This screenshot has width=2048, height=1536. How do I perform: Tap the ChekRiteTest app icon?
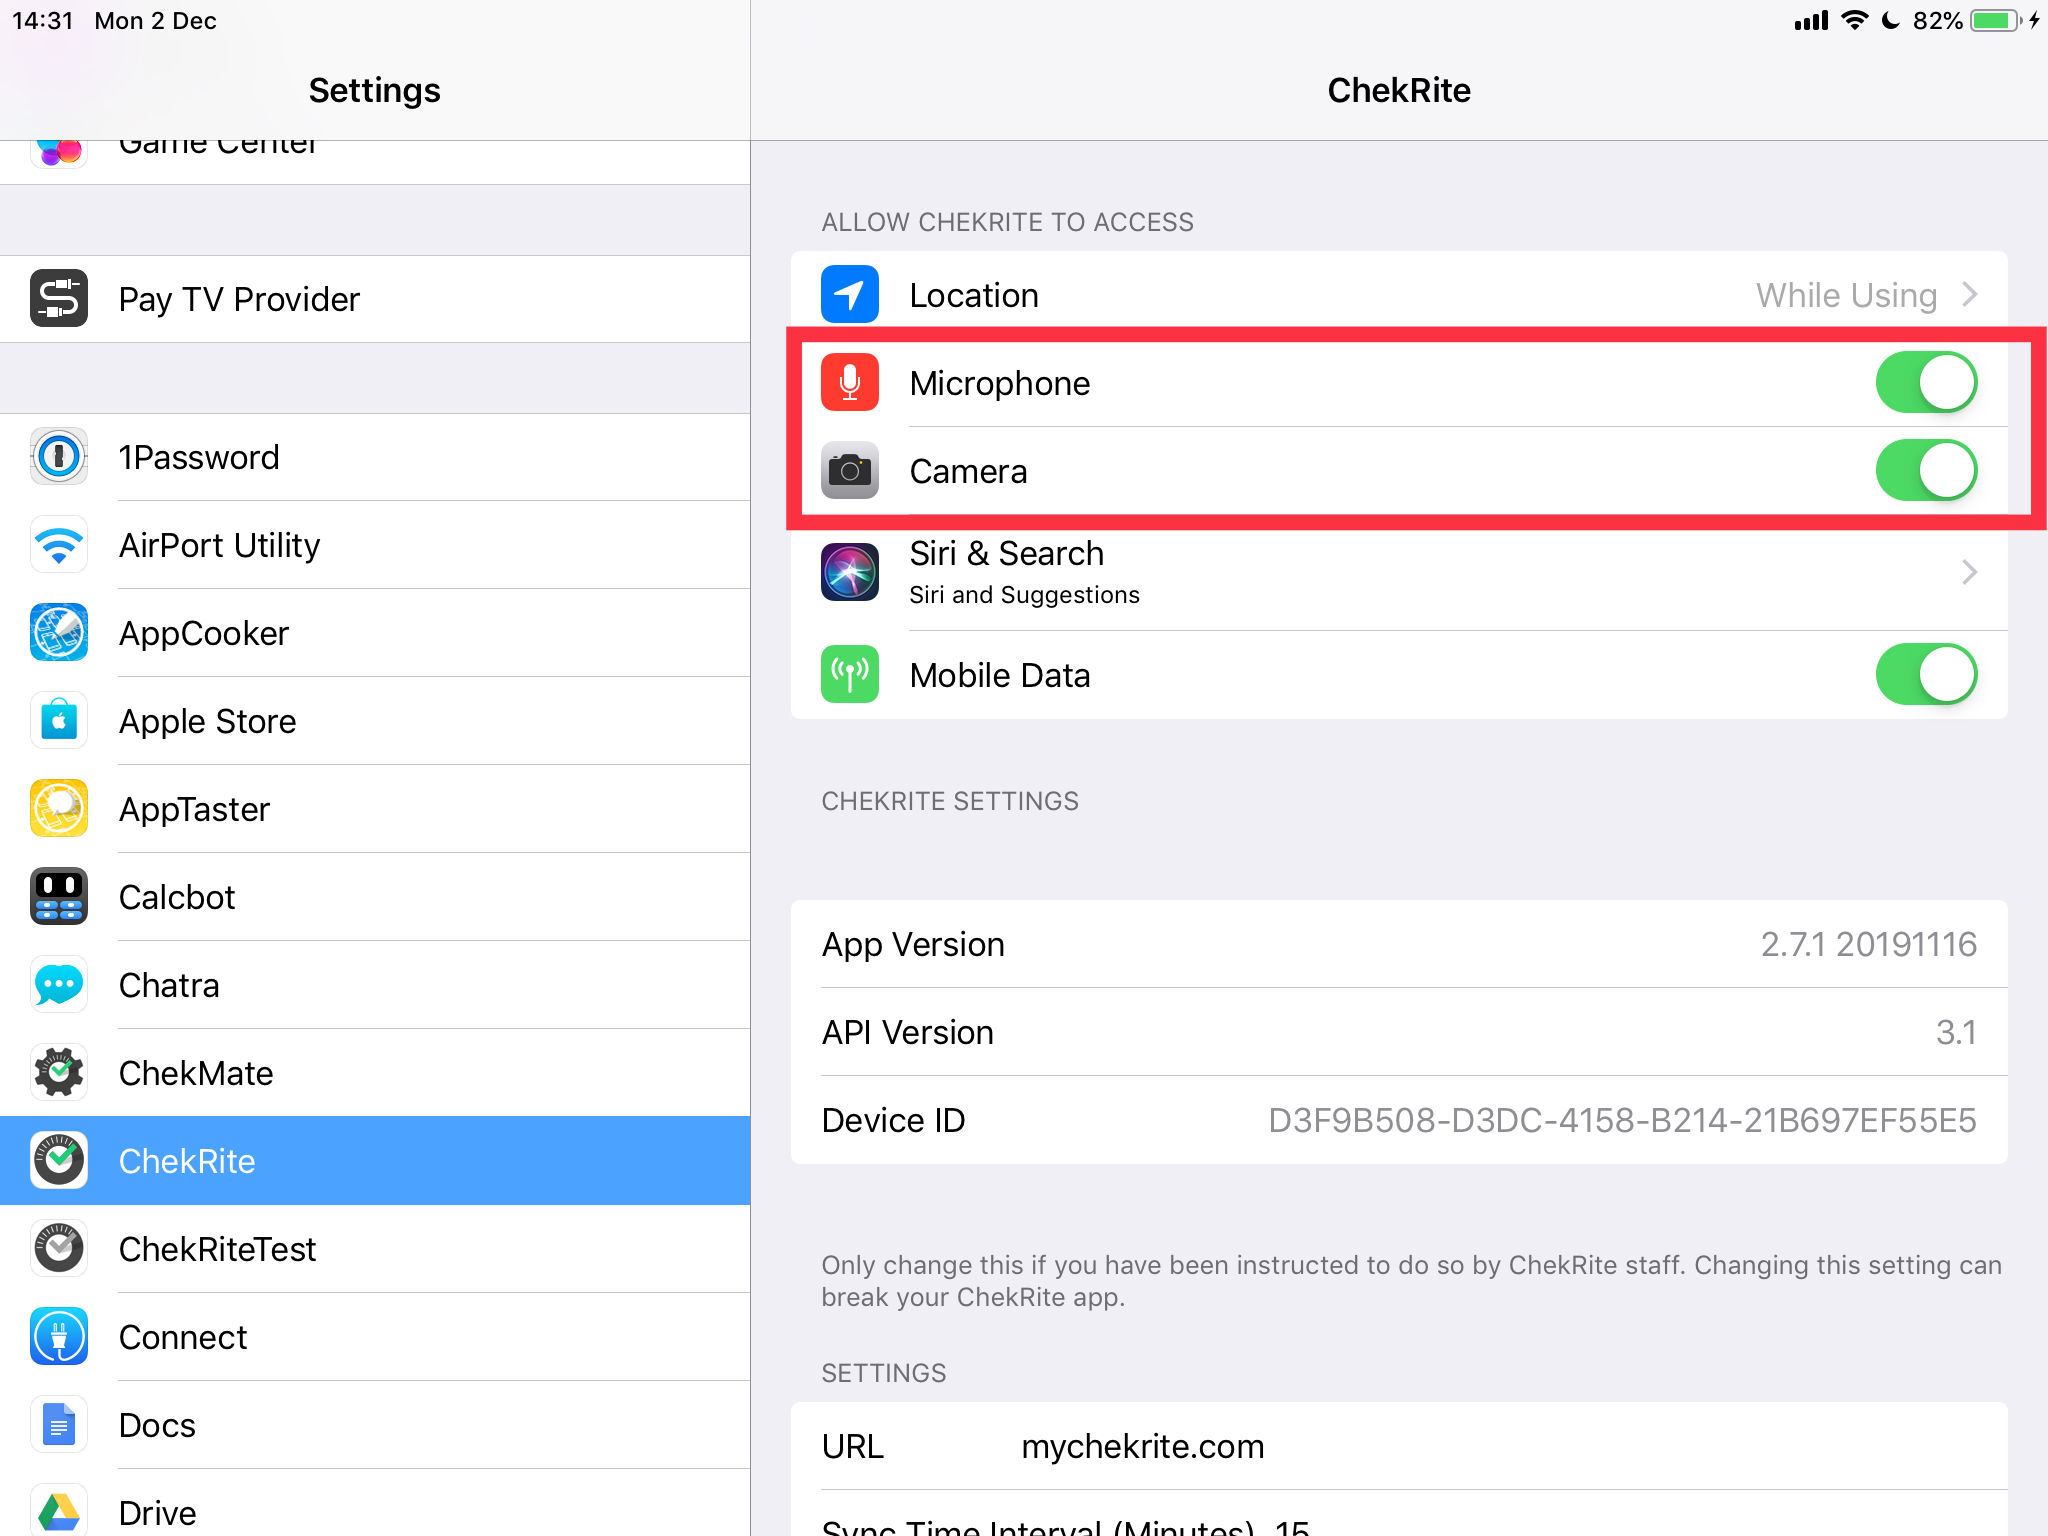(59, 1248)
